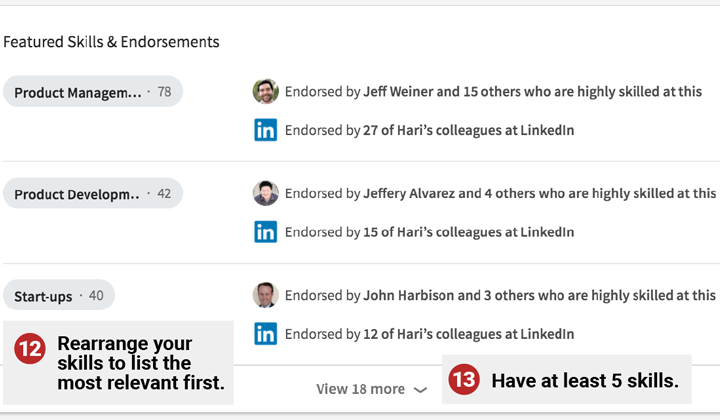Open Jeffery Alvarez's profile photo

tap(265, 193)
